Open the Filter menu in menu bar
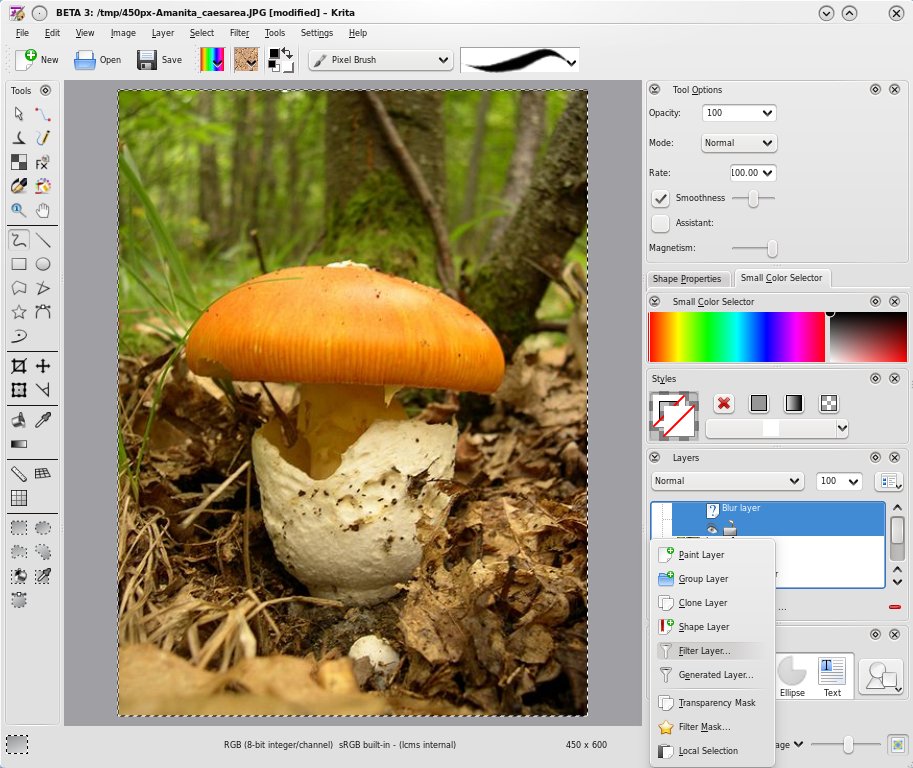 239,33
